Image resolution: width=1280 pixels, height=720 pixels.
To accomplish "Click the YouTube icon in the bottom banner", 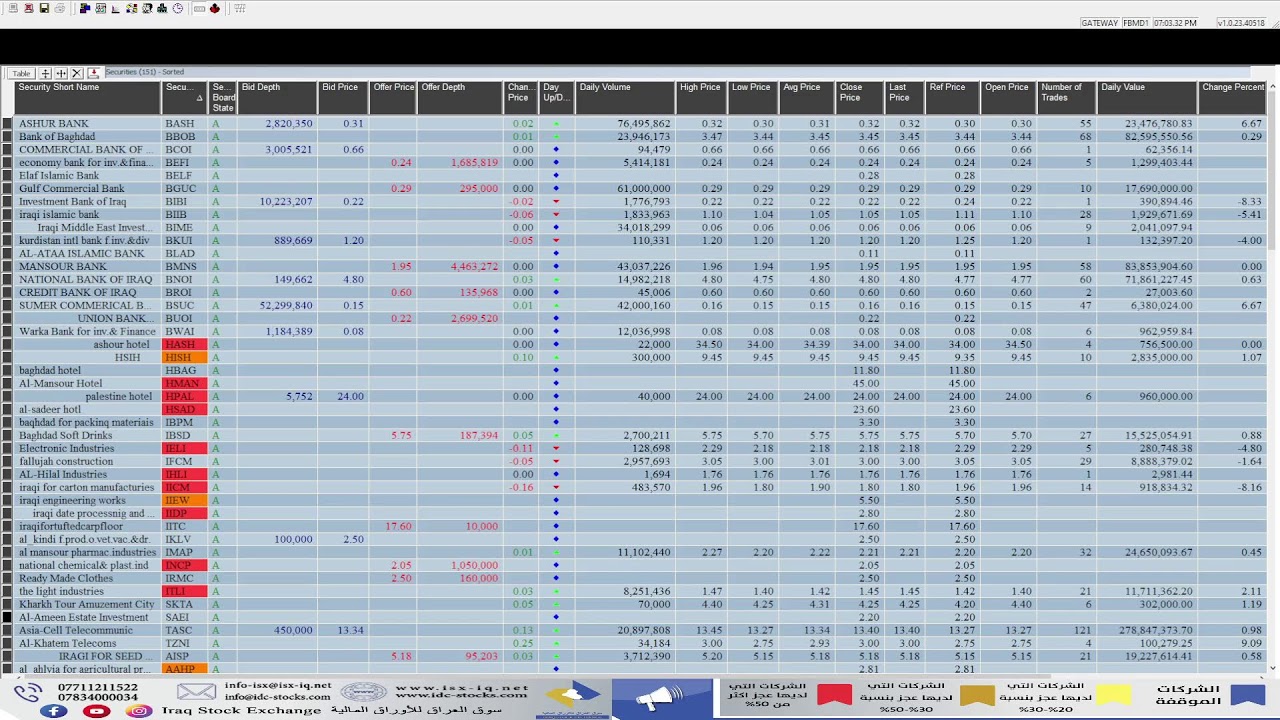I will (97, 711).
